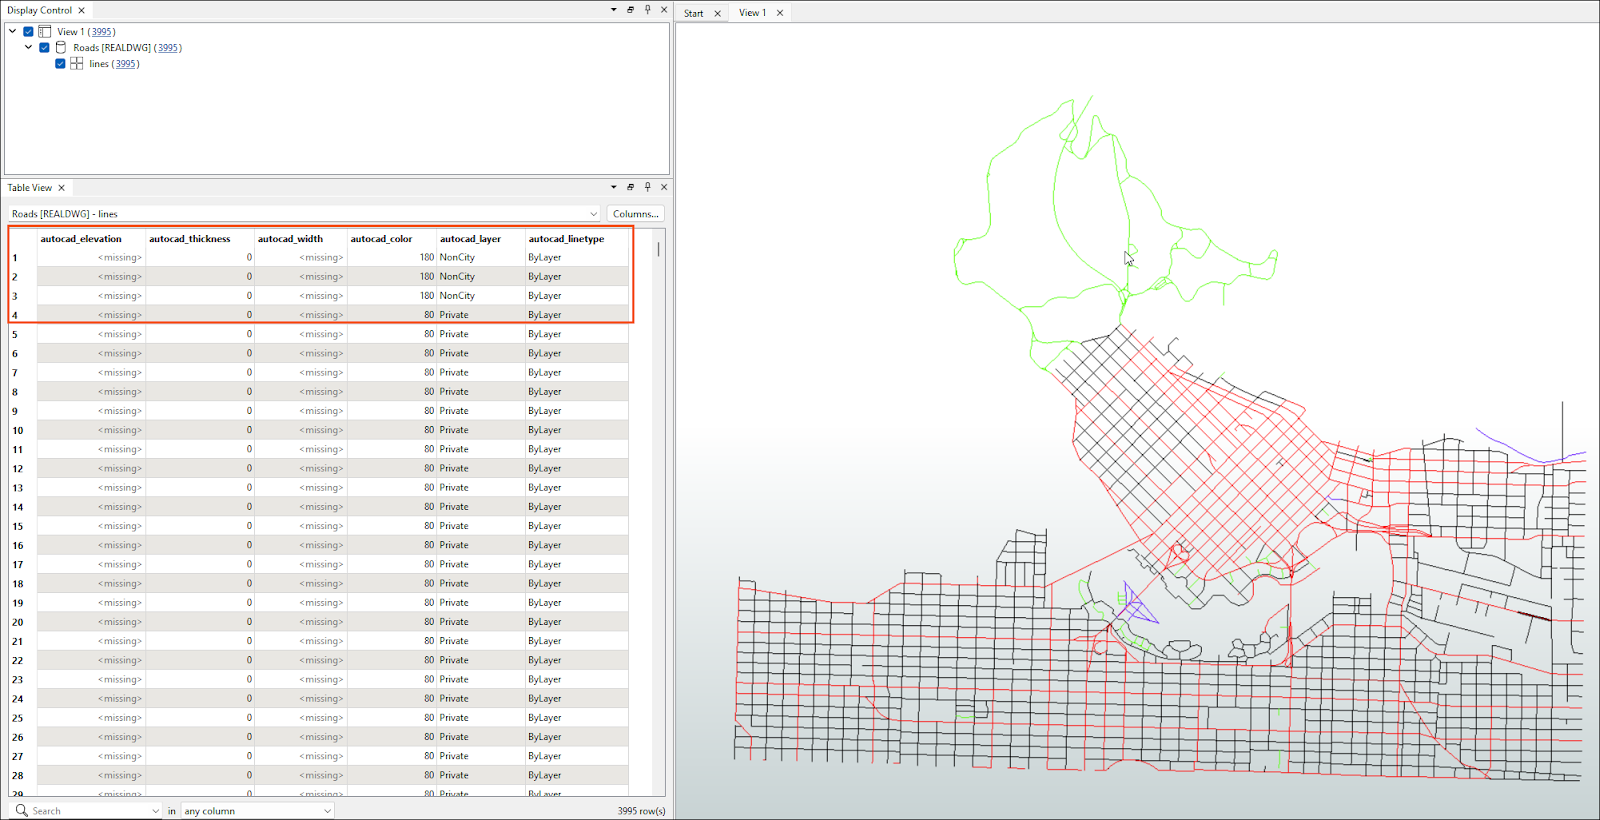Close Display Control panel with top-right X

(664, 10)
